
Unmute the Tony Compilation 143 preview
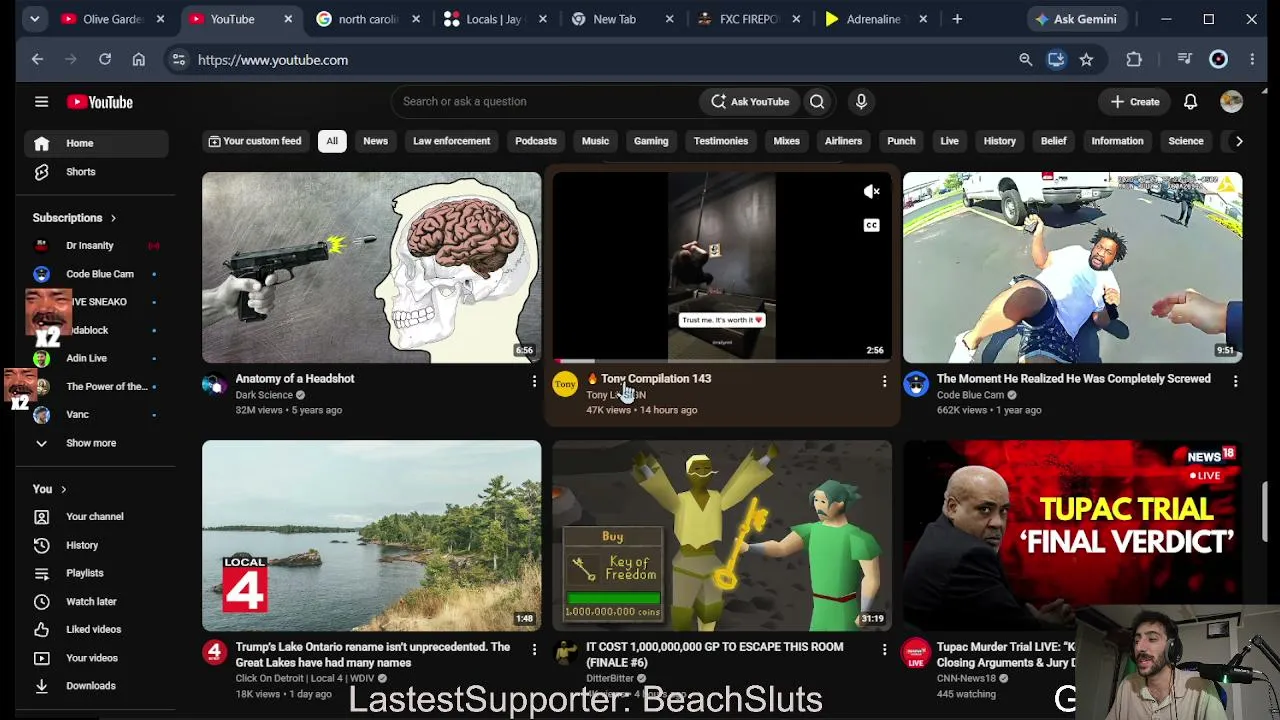coord(872,192)
